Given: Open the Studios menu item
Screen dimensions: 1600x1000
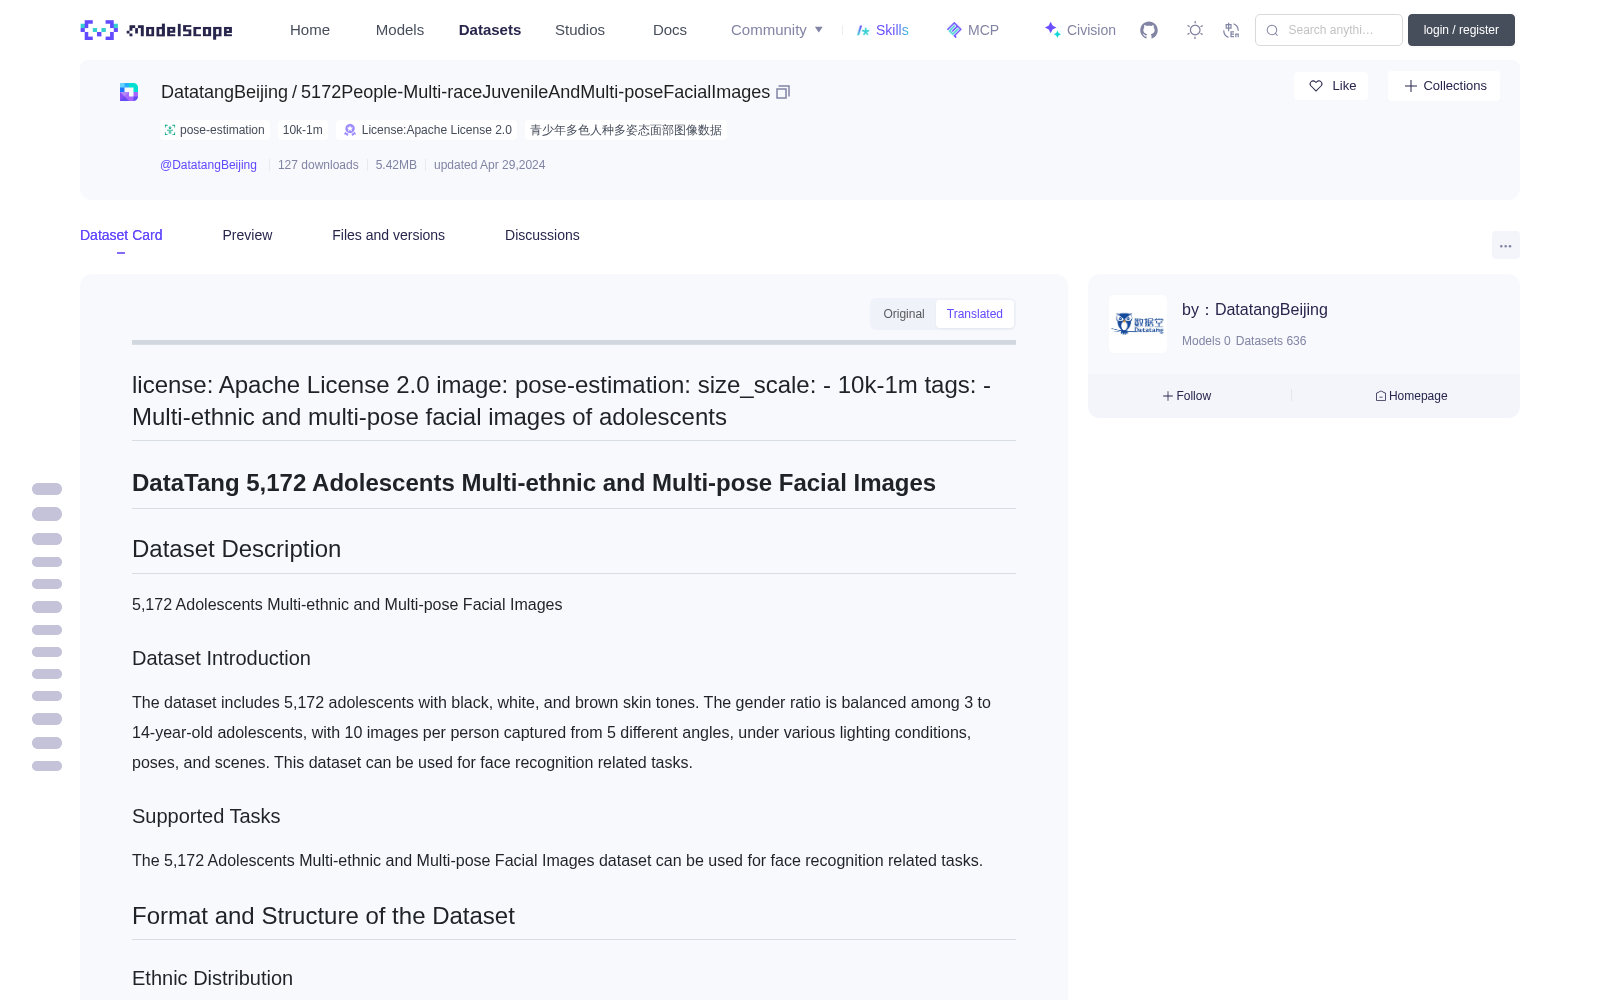Looking at the screenshot, I should [580, 30].
